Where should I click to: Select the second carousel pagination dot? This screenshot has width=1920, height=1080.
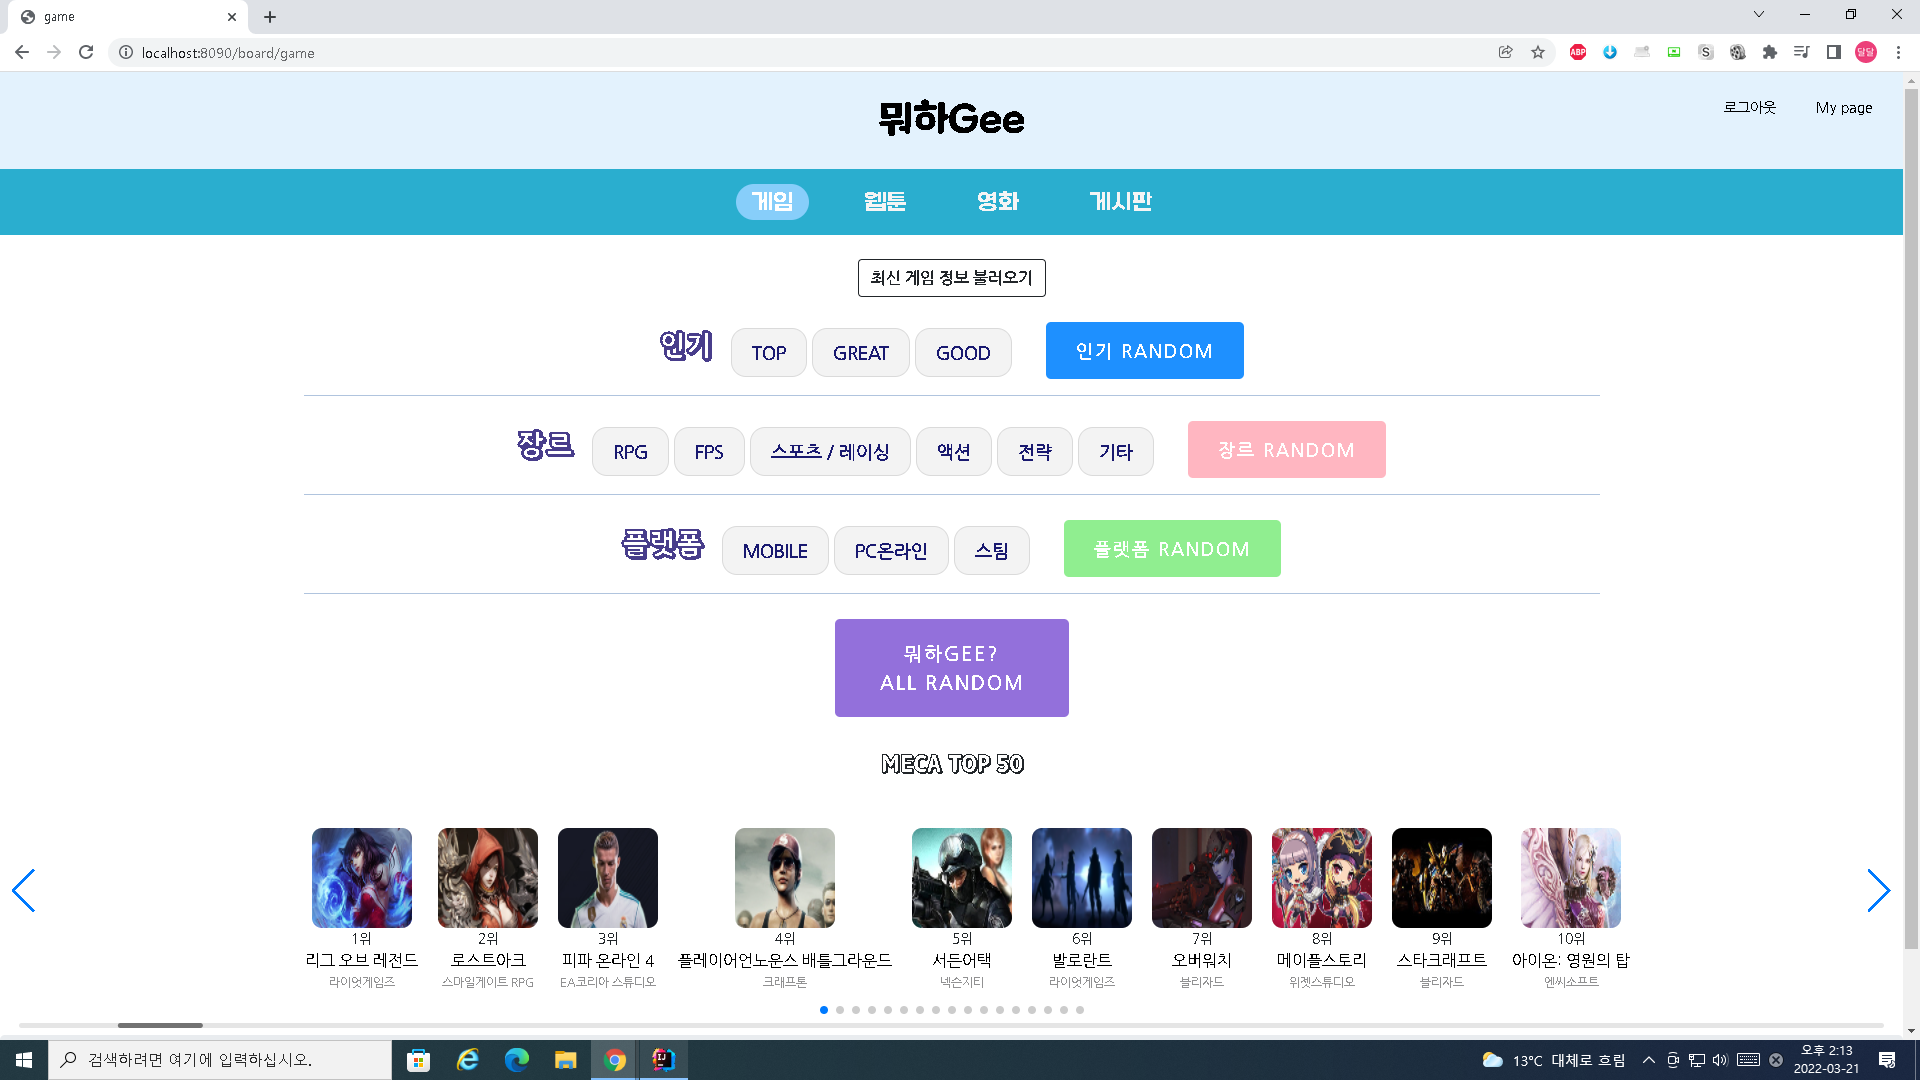(840, 1010)
